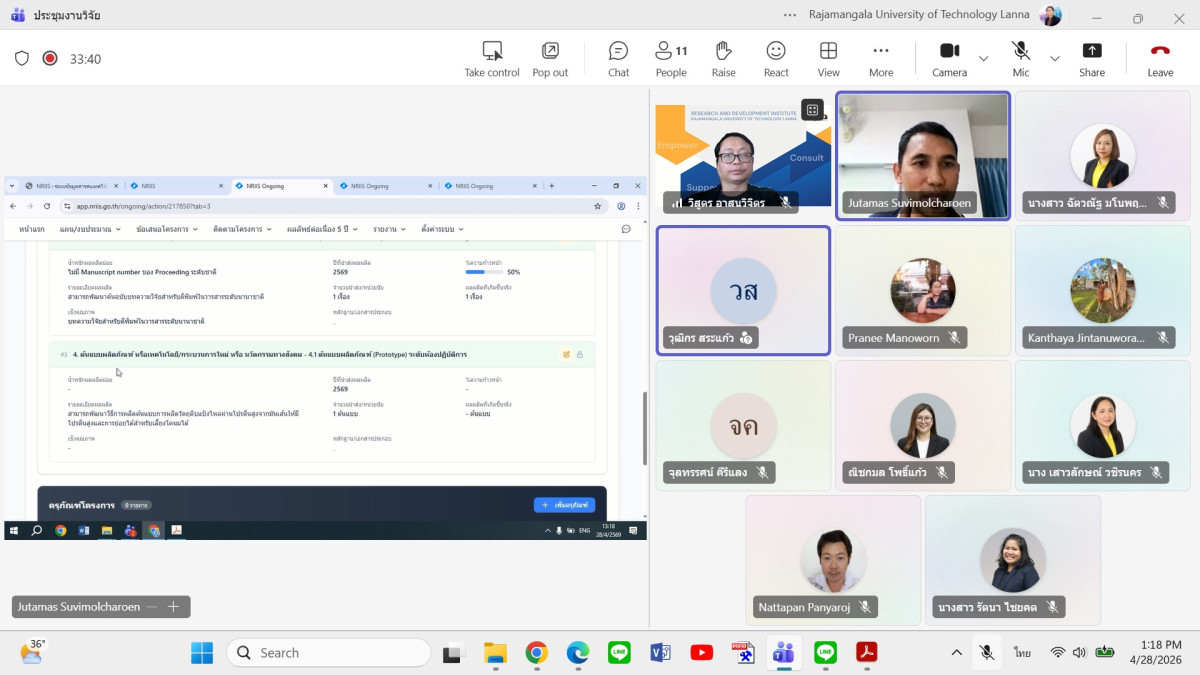The width and height of the screenshot is (1200, 675).
Task: Pop out the shared screen
Action: [x=549, y=58]
